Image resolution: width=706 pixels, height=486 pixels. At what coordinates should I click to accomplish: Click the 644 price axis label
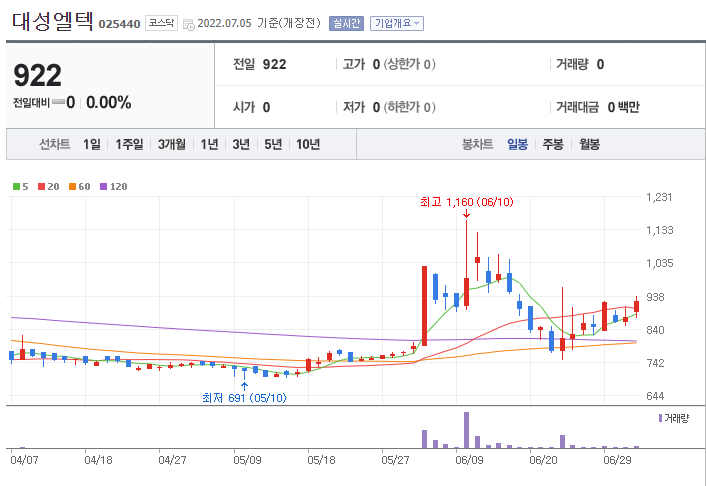pos(655,396)
